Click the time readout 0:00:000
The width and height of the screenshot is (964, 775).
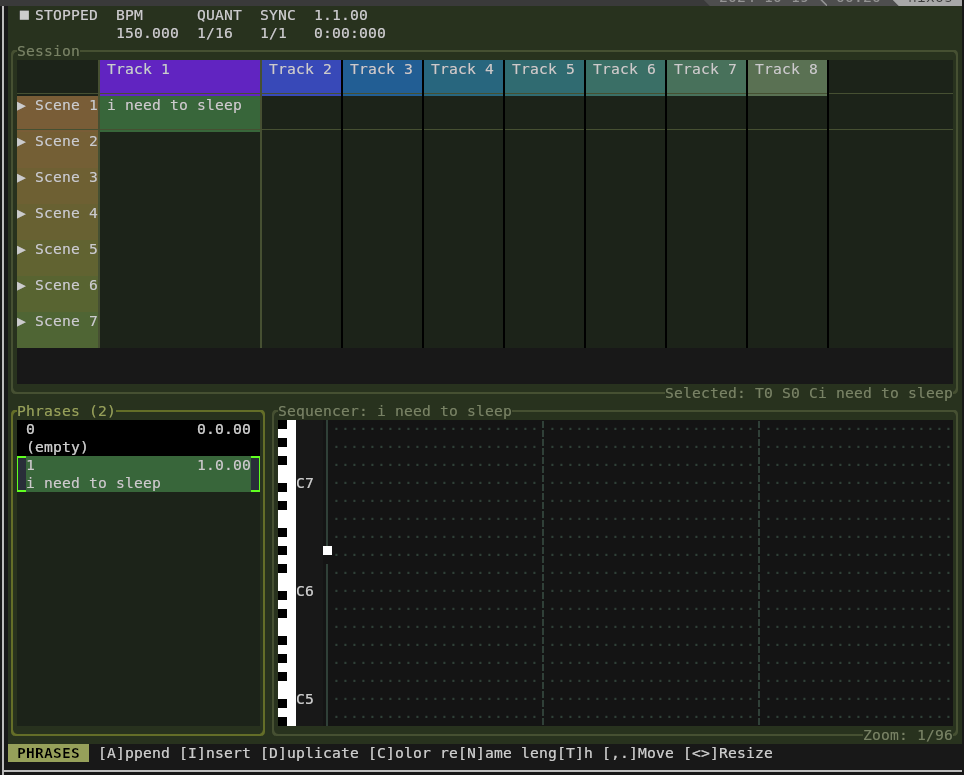(350, 33)
